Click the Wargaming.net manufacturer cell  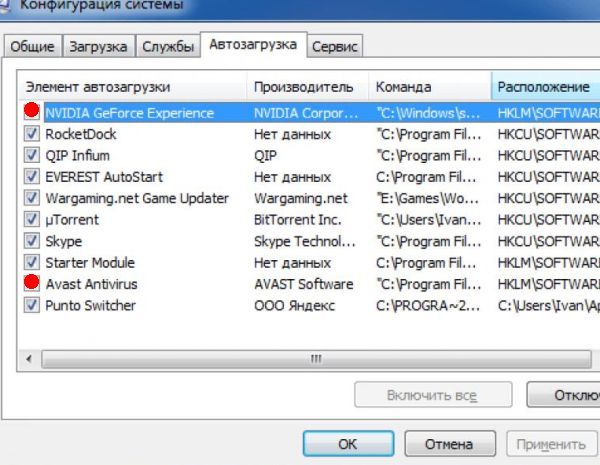[x=301, y=198]
